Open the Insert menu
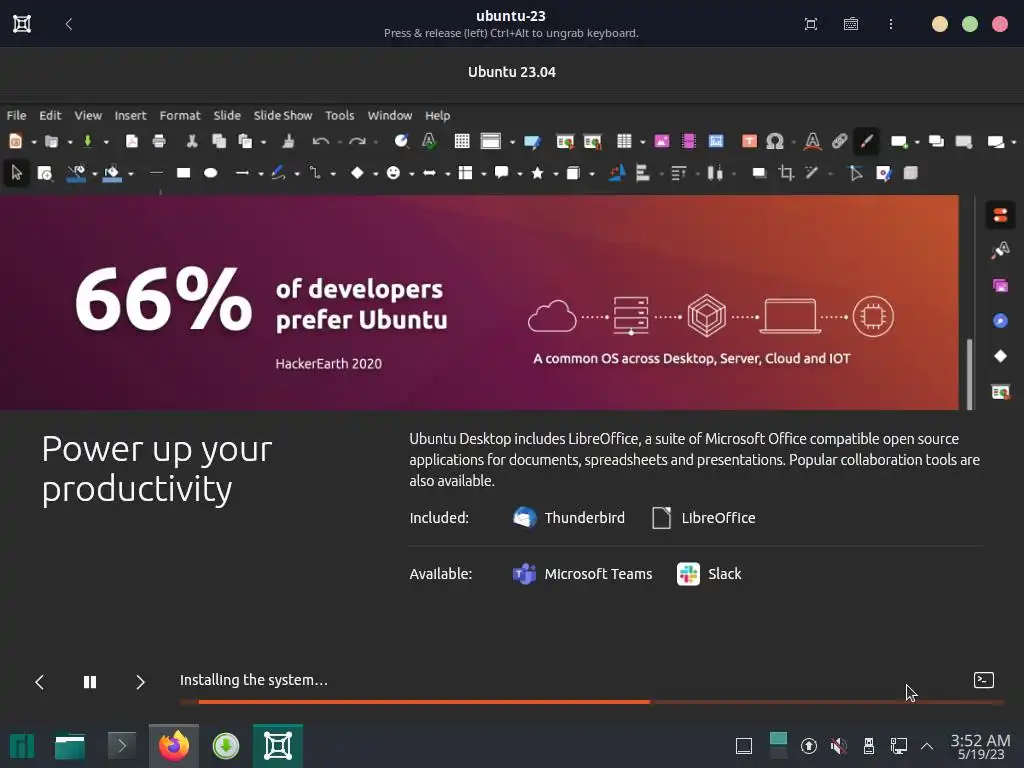Viewport: 1024px width, 768px height. 130,116
